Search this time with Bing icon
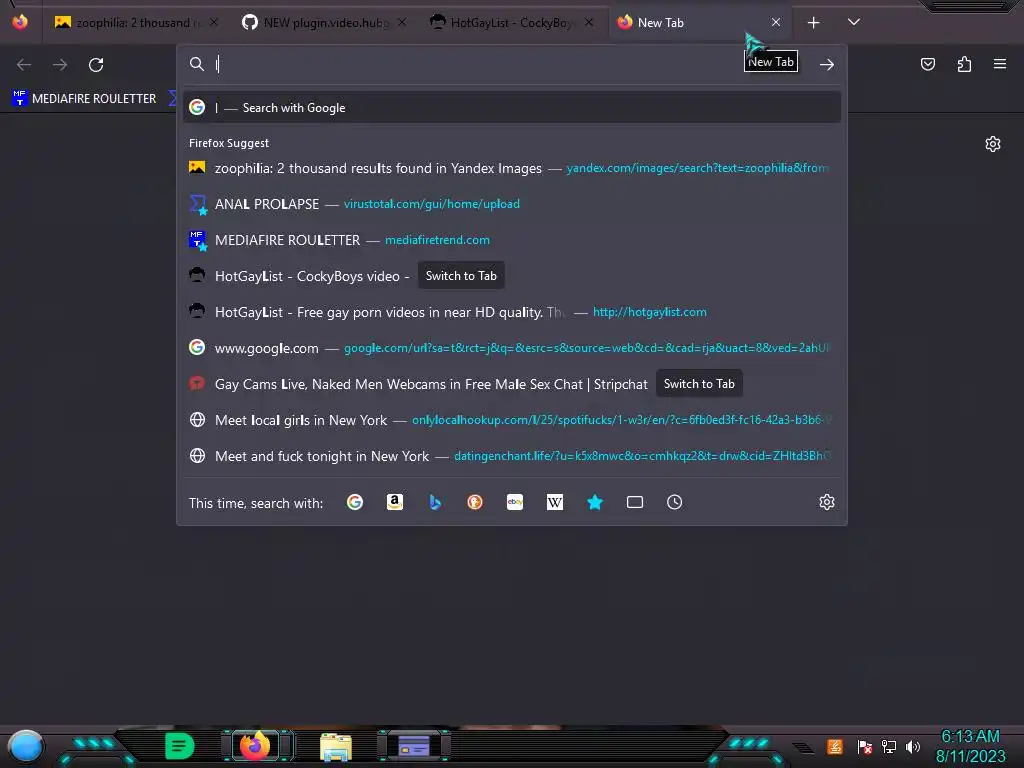This screenshot has height=768, width=1024. [x=435, y=502]
